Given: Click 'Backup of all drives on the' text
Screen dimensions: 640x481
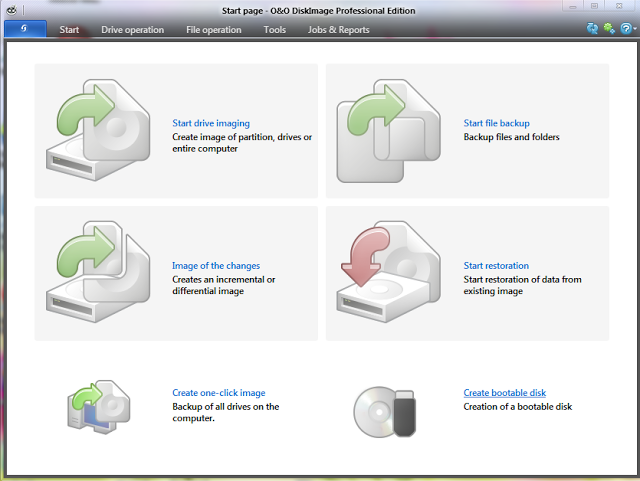Looking at the screenshot, I should pos(226,407).
